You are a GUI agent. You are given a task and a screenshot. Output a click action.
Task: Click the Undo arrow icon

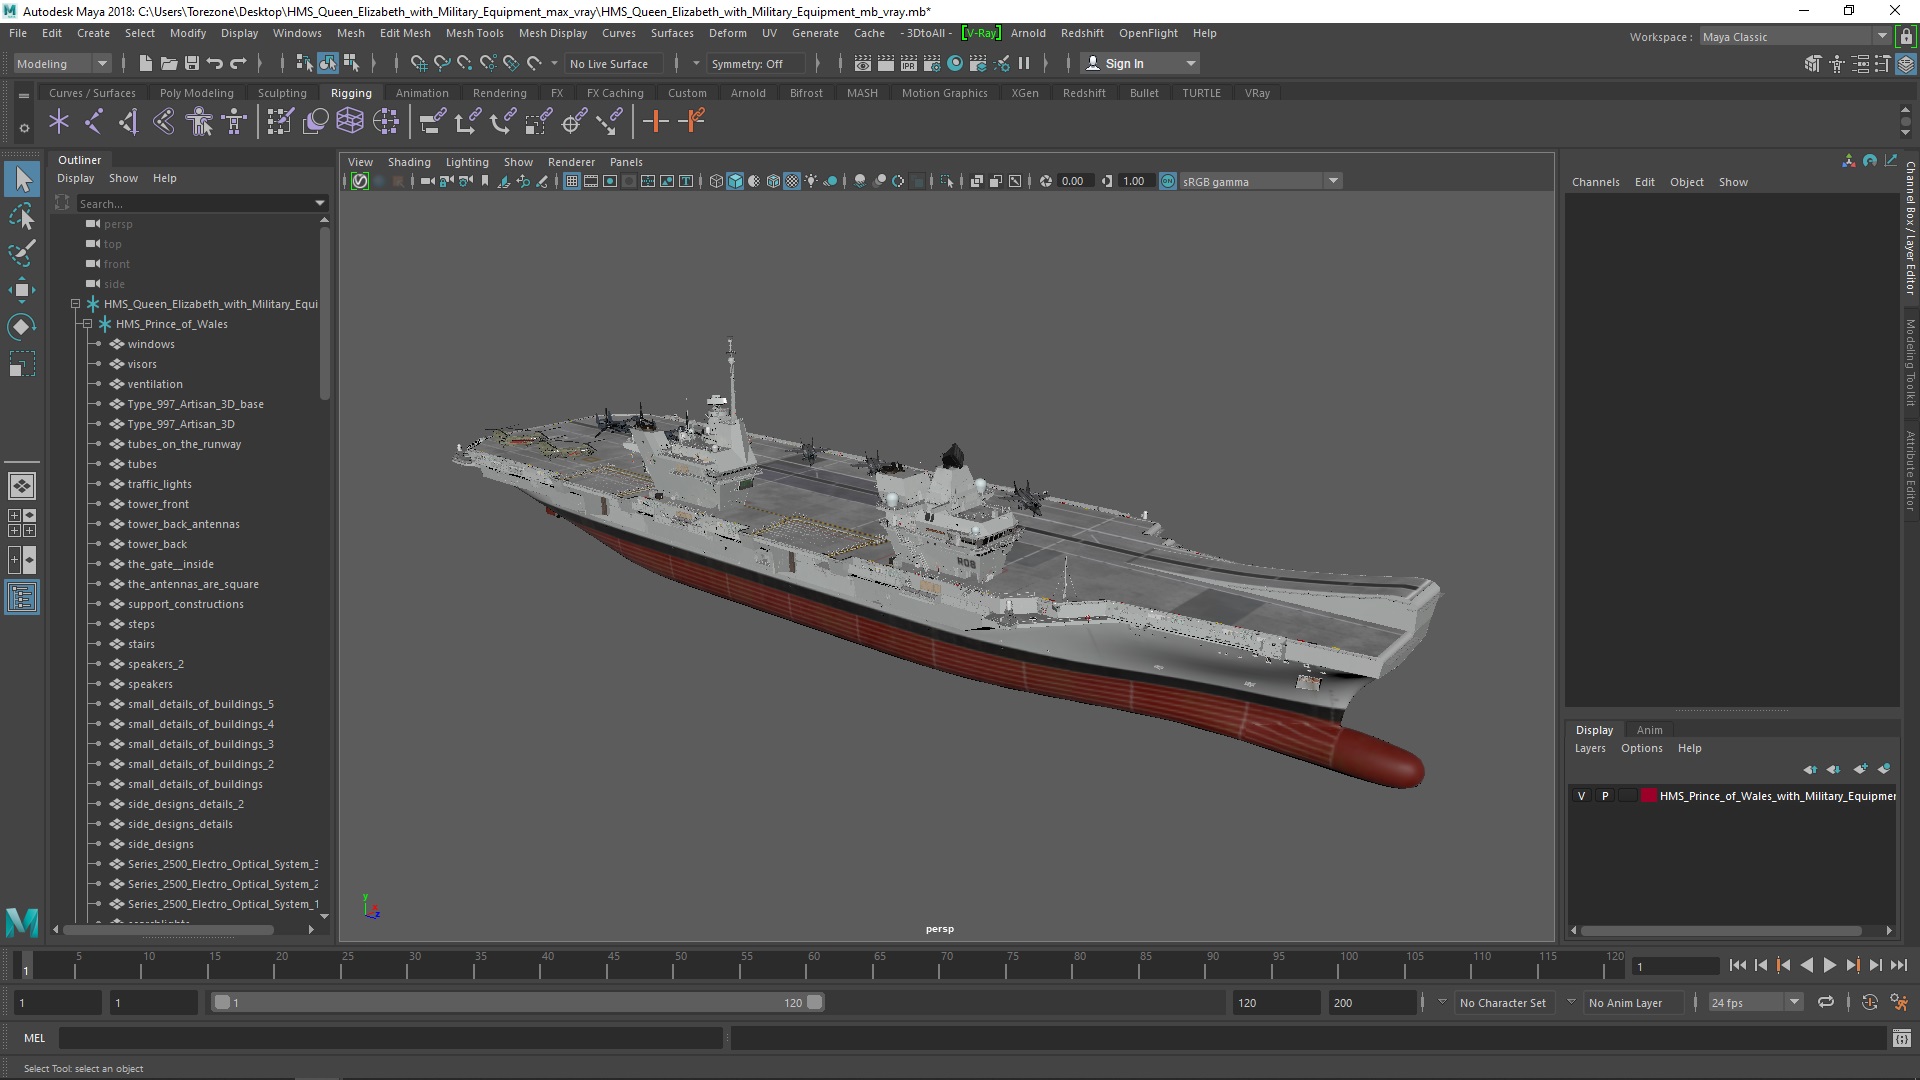(214, 63)
